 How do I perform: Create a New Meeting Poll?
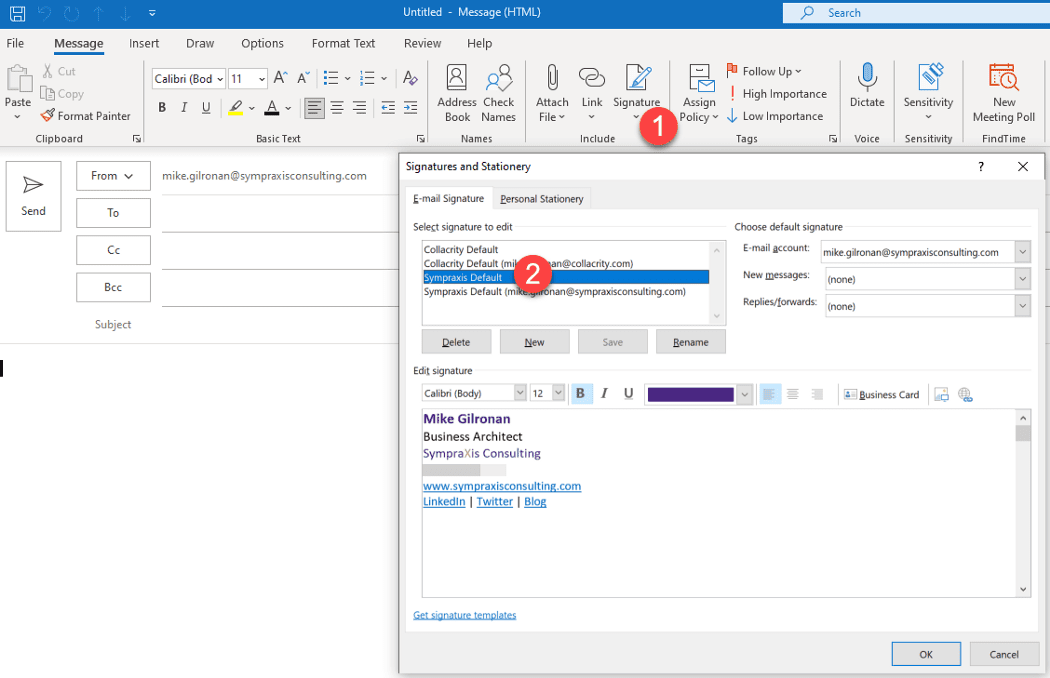[1002, 90]
